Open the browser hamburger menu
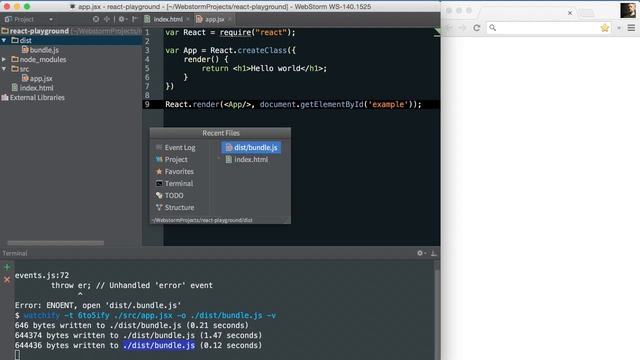This screenshot has height=360, width=640. (631, 28)
